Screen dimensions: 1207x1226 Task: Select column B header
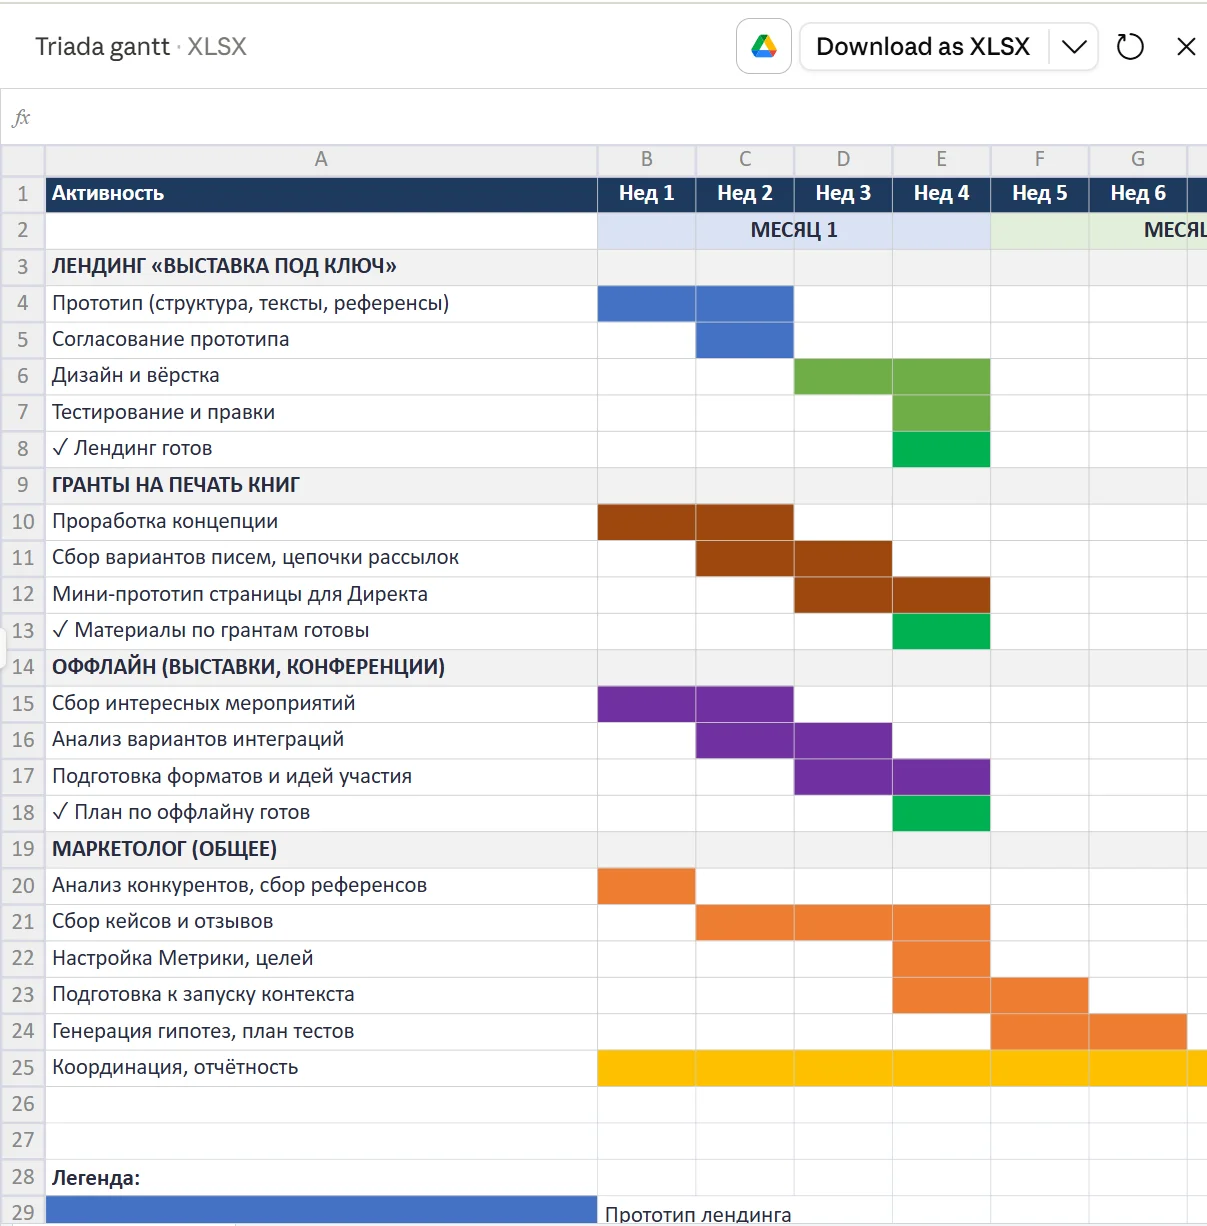click(647, 159)
